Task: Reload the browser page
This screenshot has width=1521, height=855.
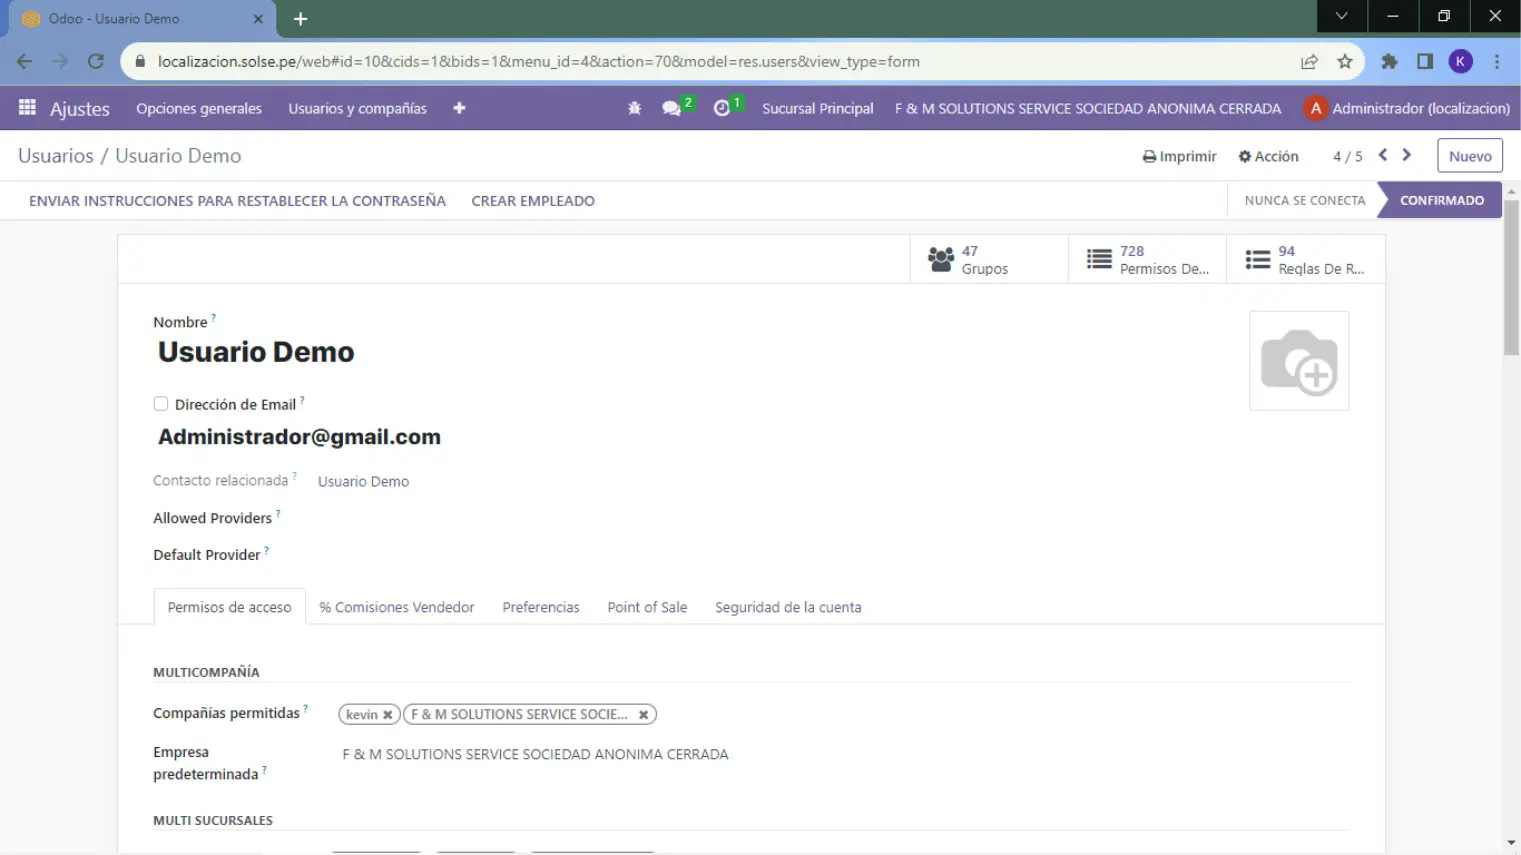Action: point(96,61)
